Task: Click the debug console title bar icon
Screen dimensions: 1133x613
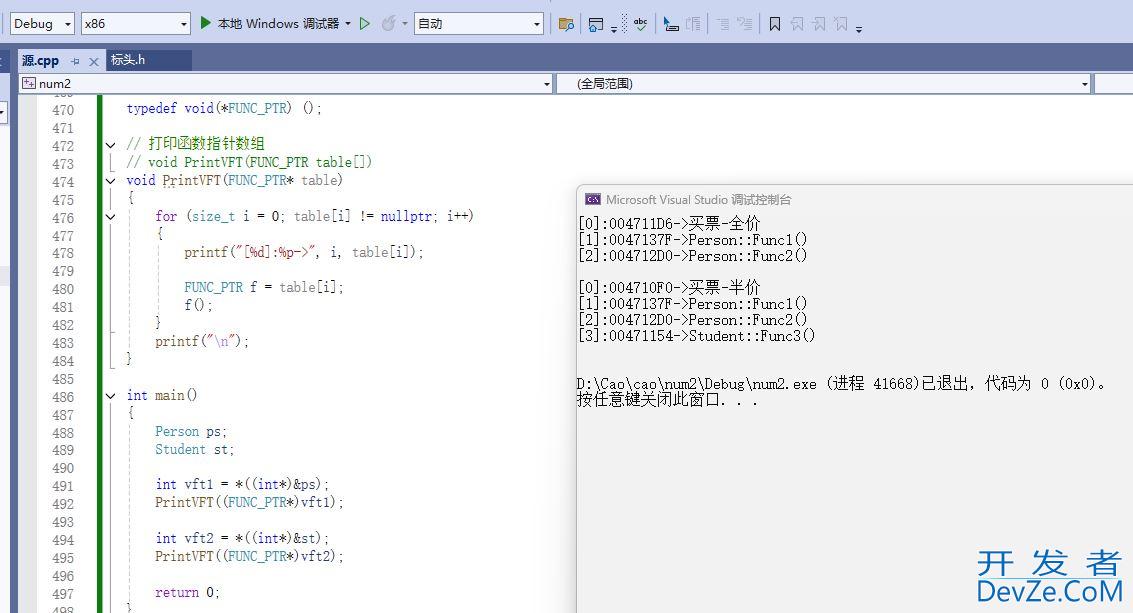Action: tap(593, 200)
